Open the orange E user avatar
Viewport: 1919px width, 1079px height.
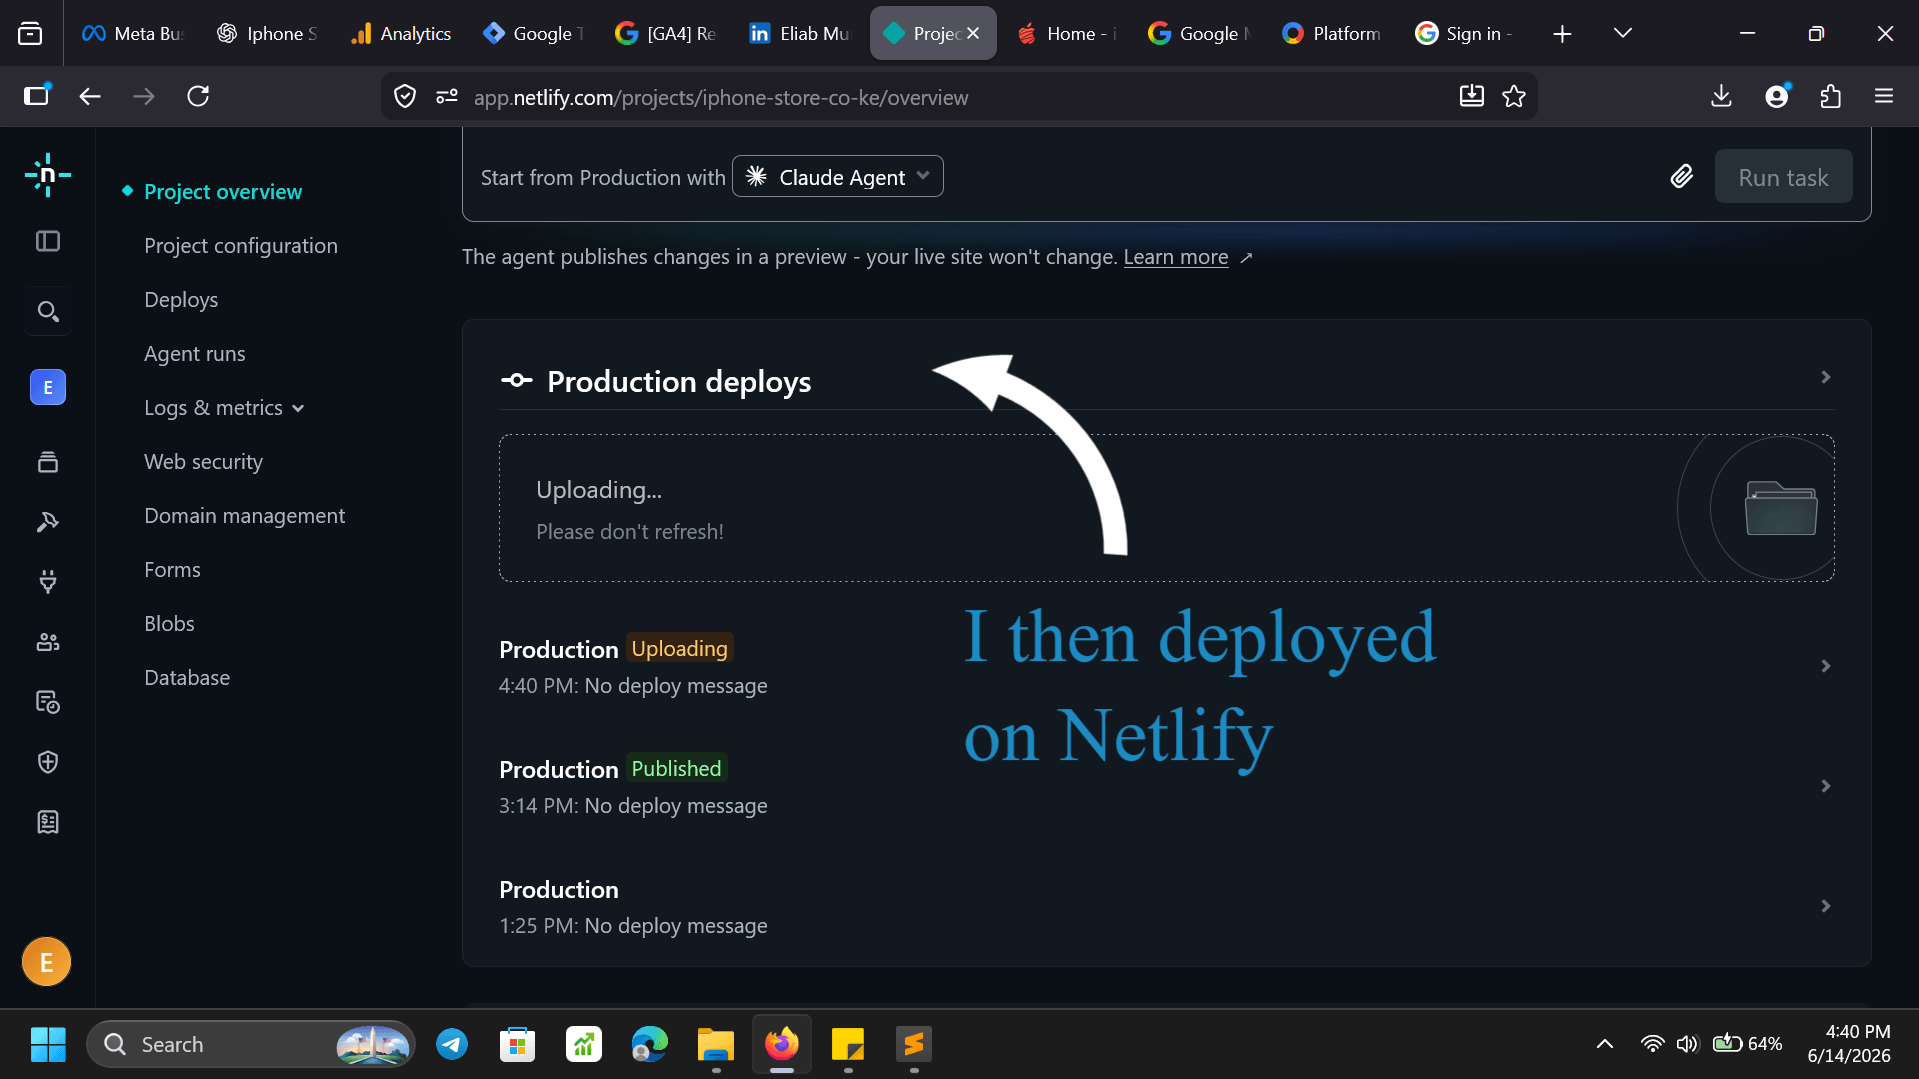click(47, 962)
